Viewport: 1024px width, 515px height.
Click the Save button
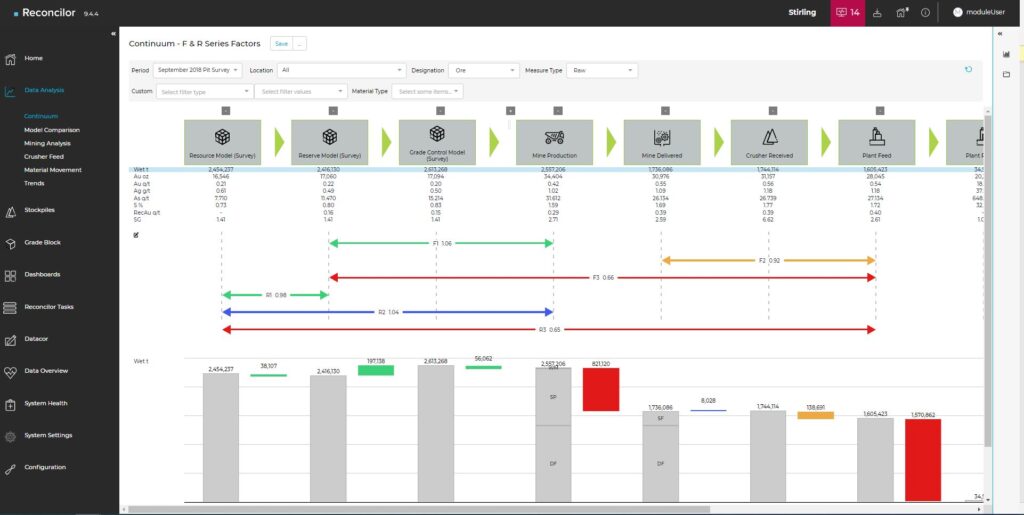coord(281,44)
